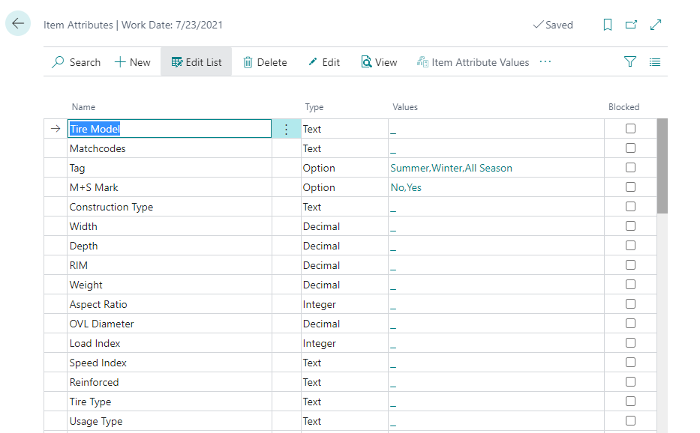This screenshot has width=700, height=433.
Task: Select the Load Index name cell
Action: [x=170, y=343]
